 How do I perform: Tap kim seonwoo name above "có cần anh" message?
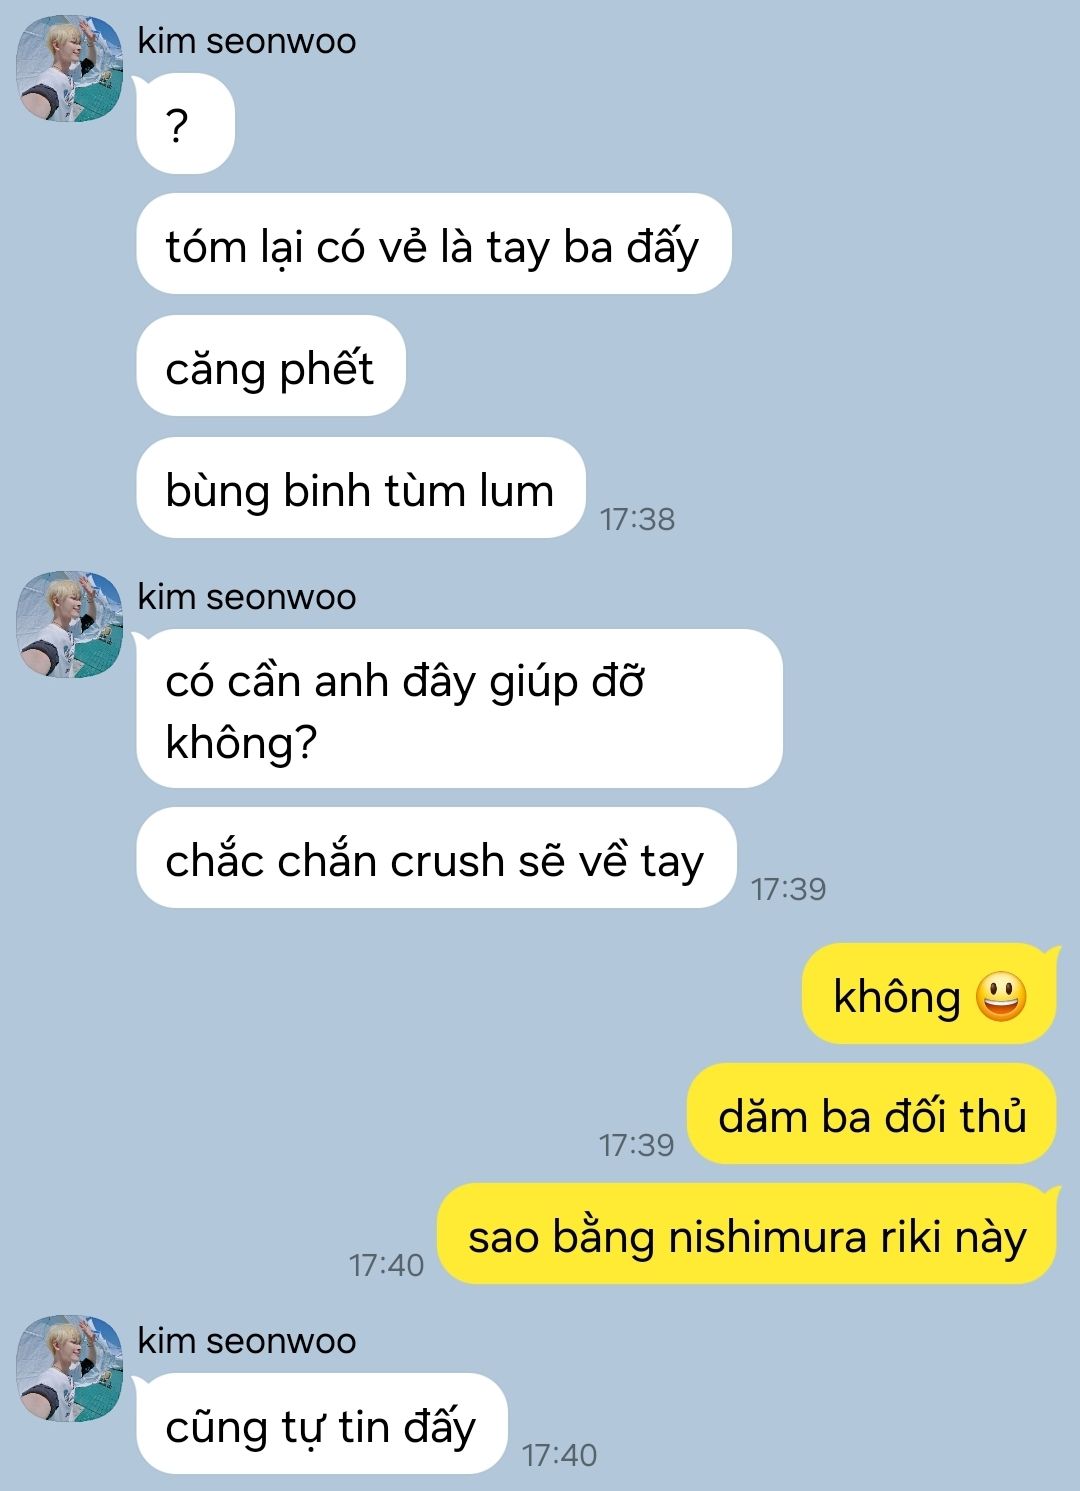[246, 597]
